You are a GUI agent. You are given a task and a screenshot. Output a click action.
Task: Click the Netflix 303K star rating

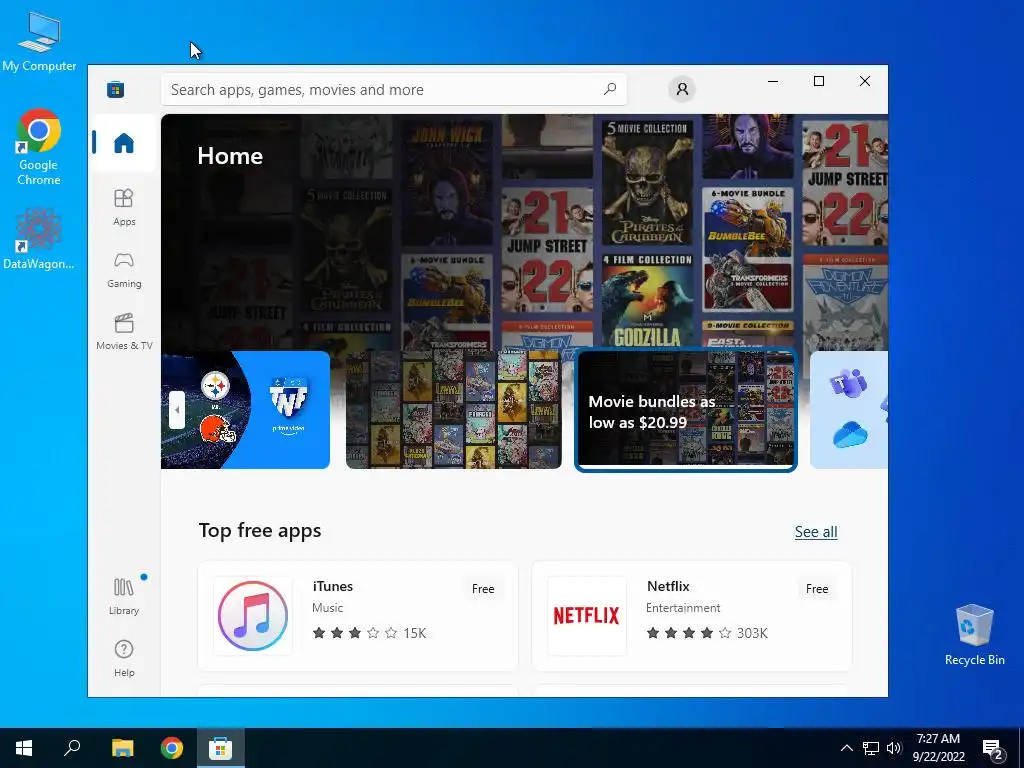point(707,633)
